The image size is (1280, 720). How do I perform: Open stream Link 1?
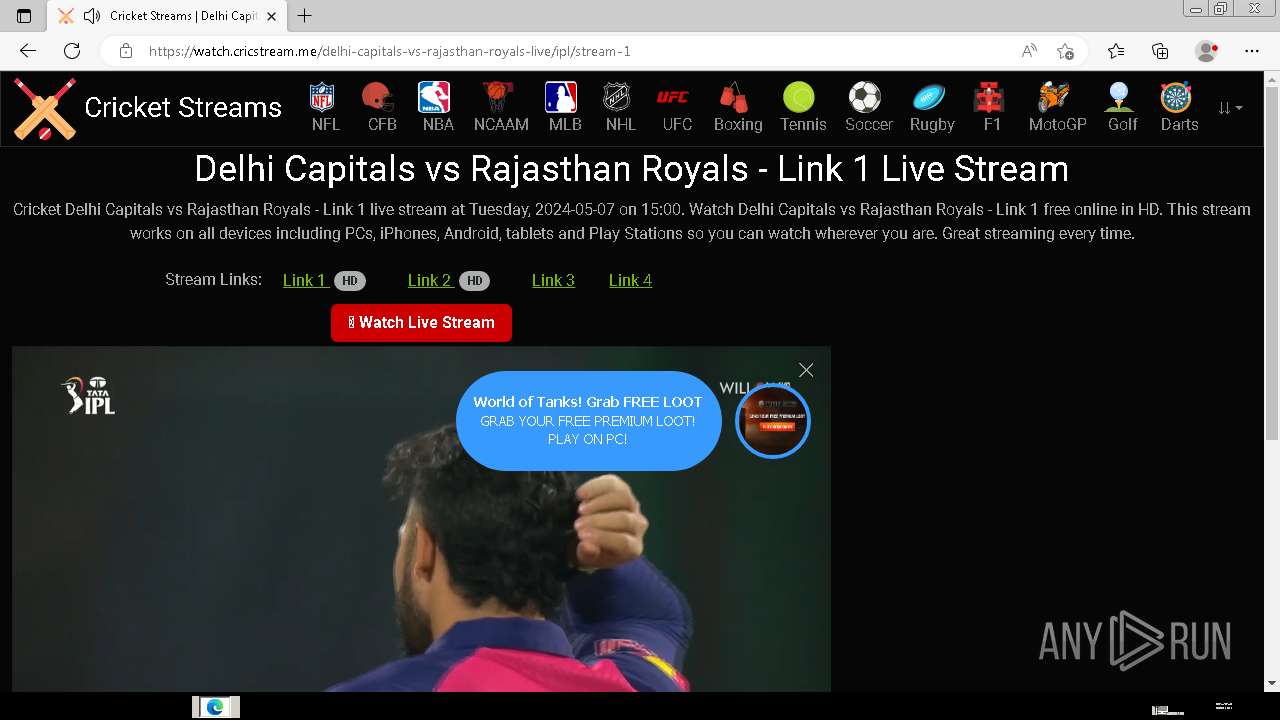click(x=305, y=280)
